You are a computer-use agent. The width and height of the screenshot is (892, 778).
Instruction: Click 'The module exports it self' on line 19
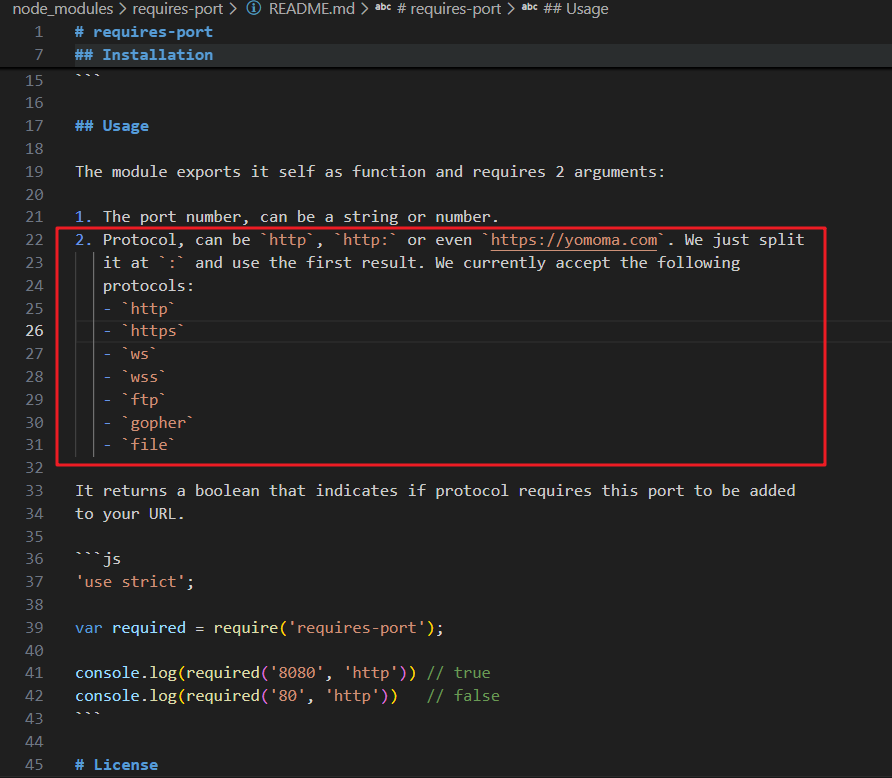(195, 172)
